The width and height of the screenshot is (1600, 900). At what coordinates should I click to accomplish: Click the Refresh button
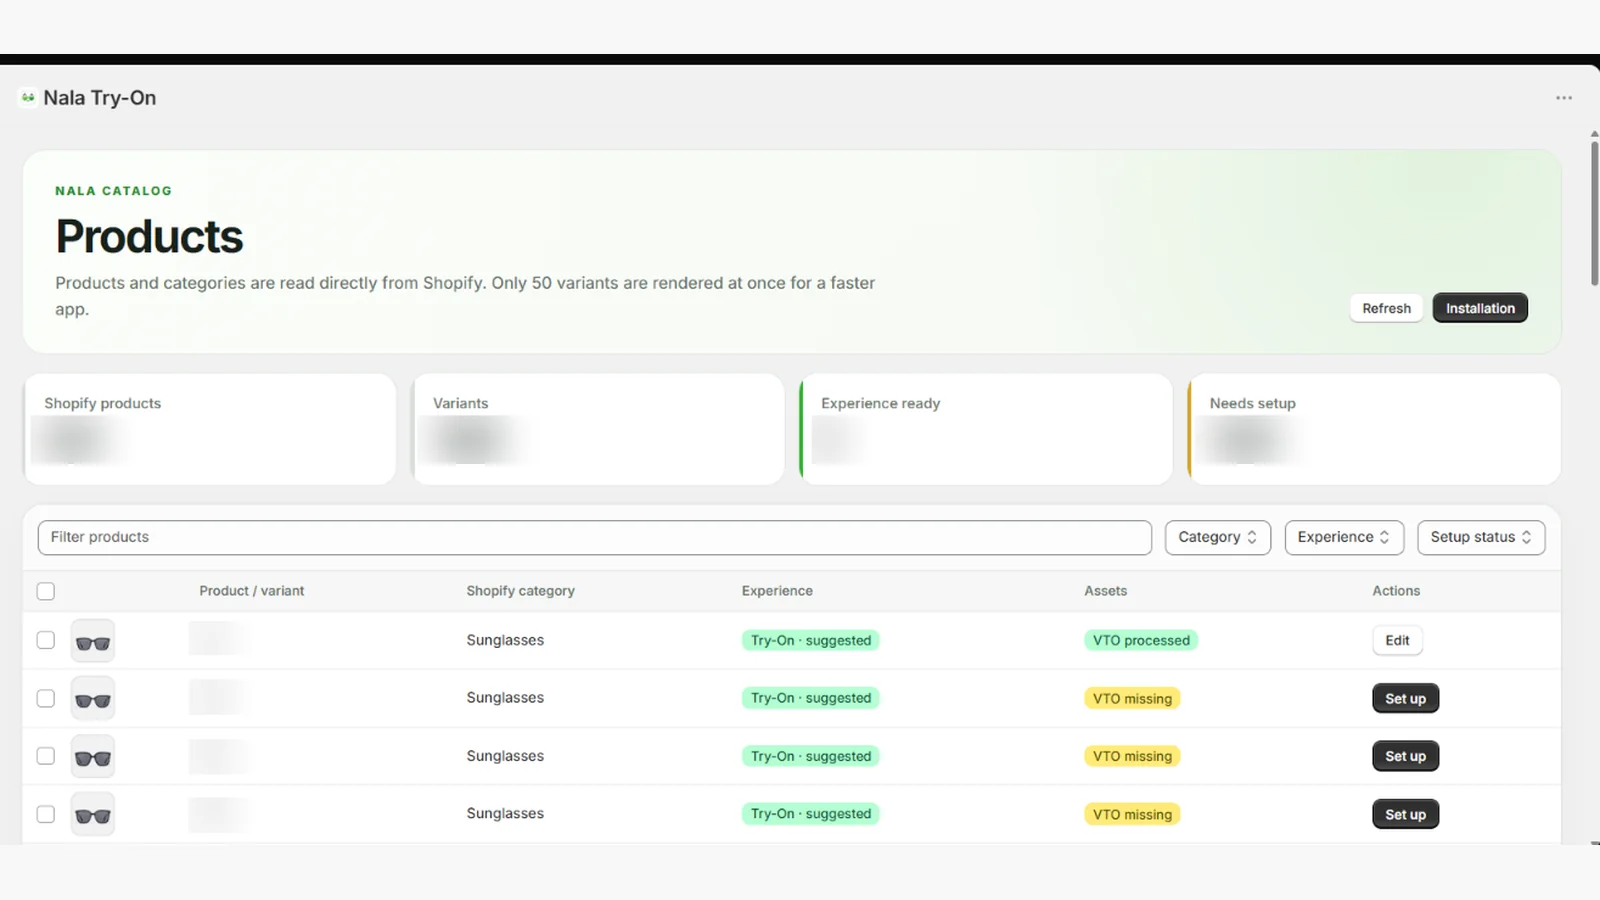coord(1386,308)
